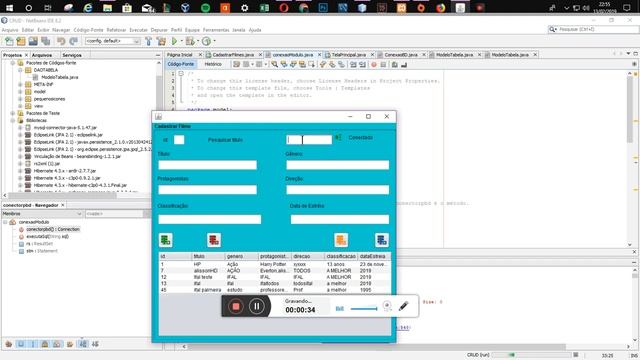Open the Executar menu
The image size is (640, 360).
(x=138, y=30)
